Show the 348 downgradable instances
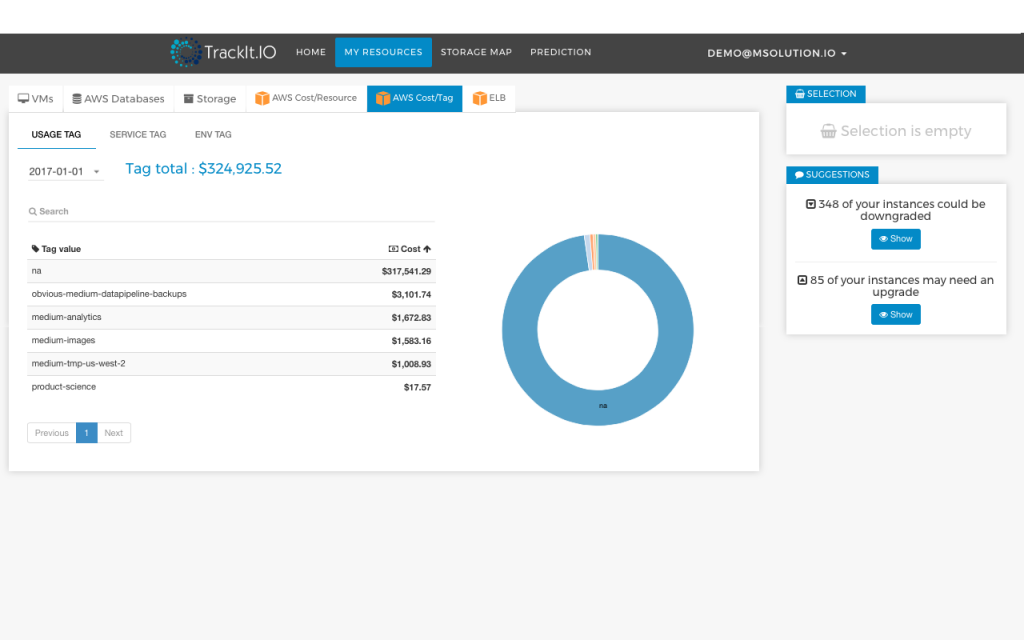Image resolution: width=1024 pixels, height=640 pixels. (x=895, y=238)
